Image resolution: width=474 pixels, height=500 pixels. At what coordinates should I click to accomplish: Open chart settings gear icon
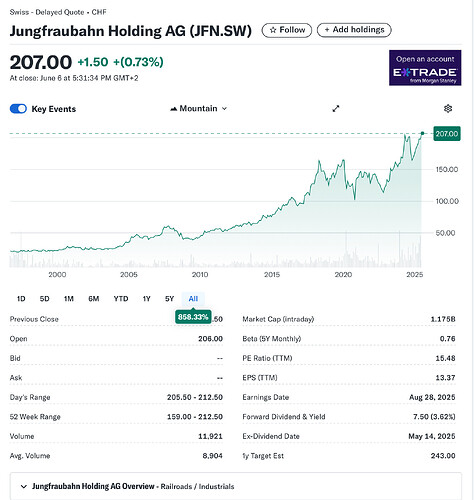[x=448, y=108]
